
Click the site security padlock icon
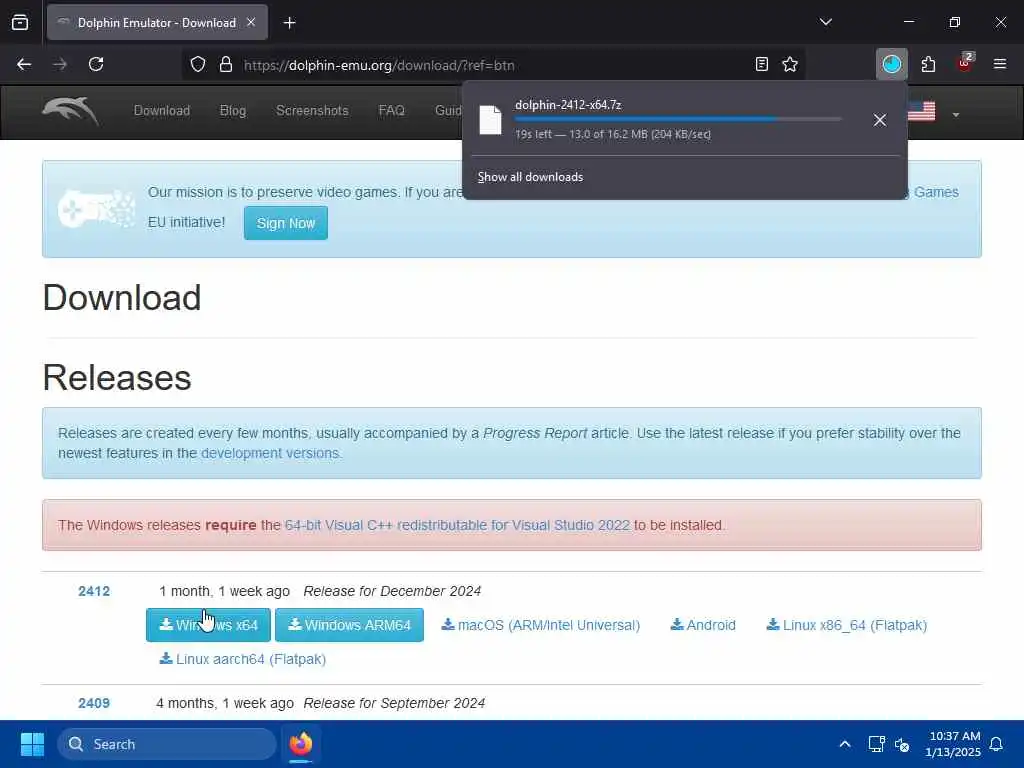coord(226,64)
